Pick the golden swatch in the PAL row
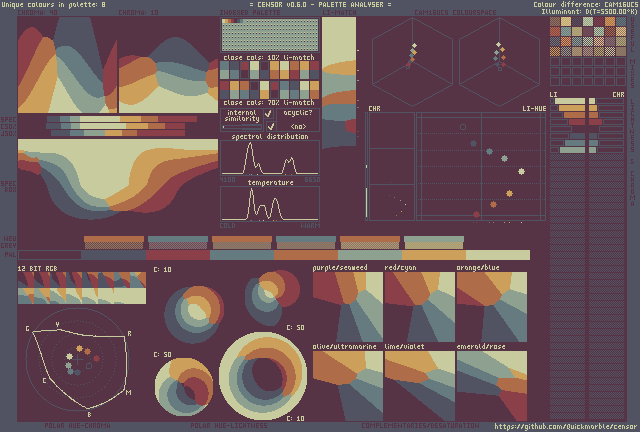 pyautogui.click(x=434, y=255)
